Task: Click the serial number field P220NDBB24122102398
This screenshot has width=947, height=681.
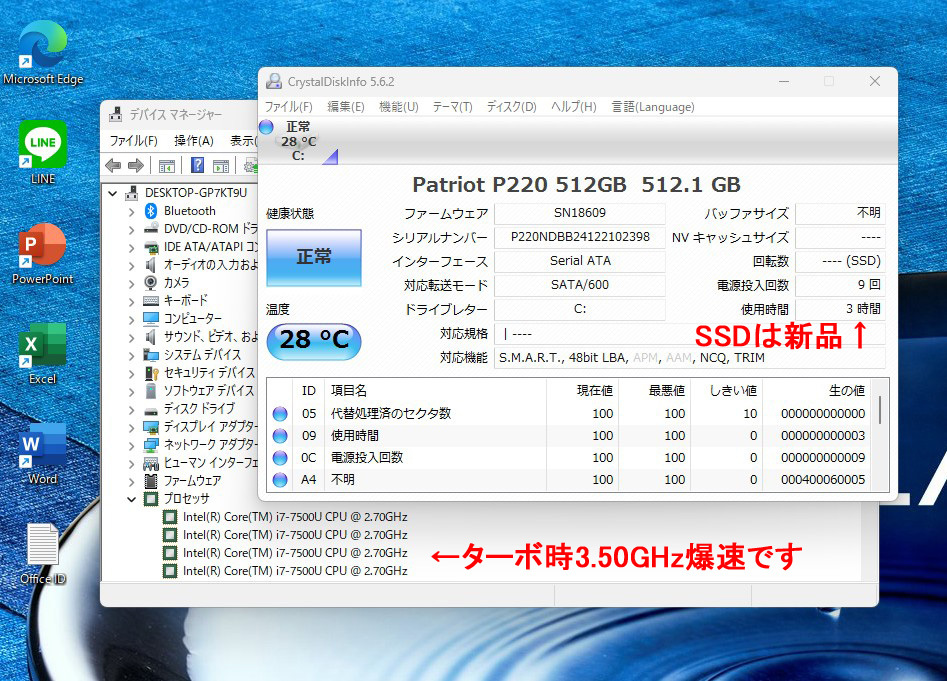Action: 580,237
